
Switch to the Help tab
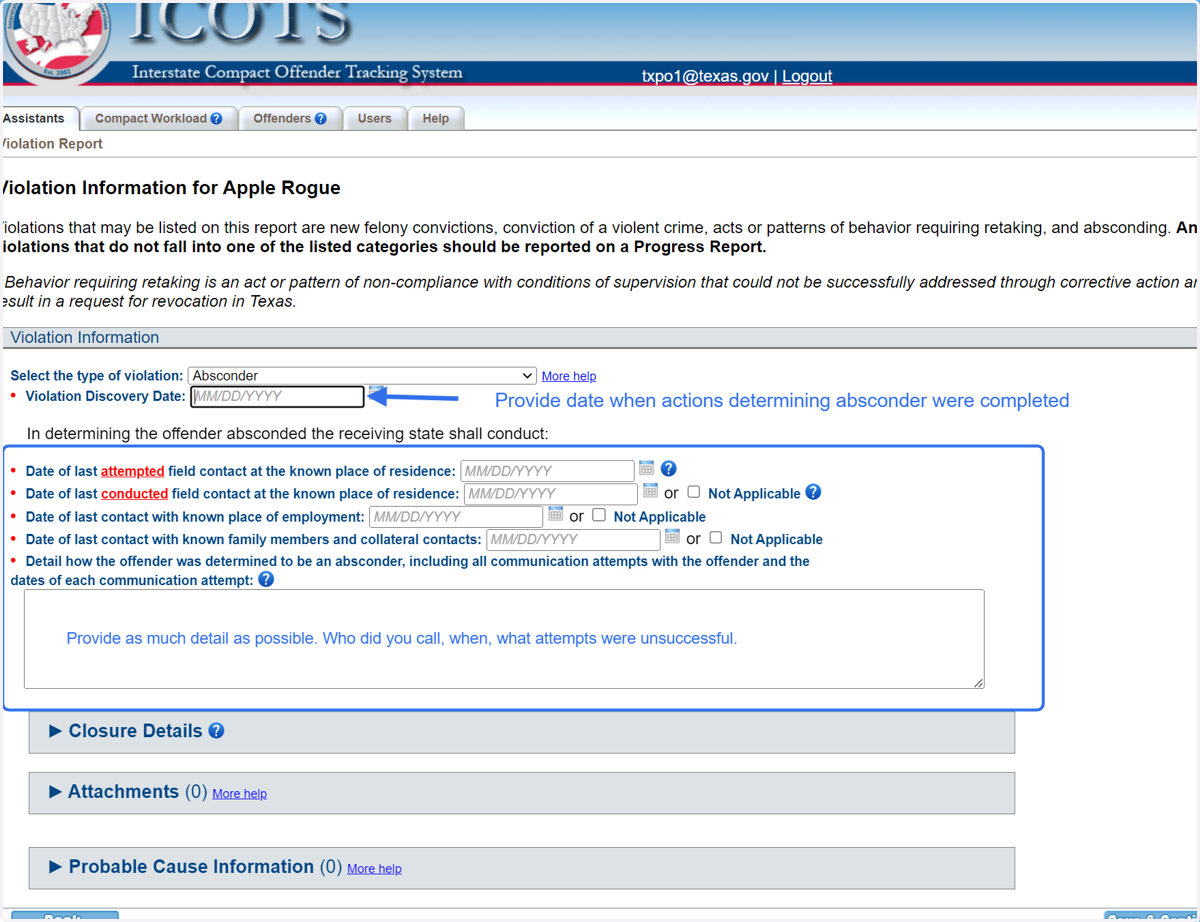coord(436,119)
